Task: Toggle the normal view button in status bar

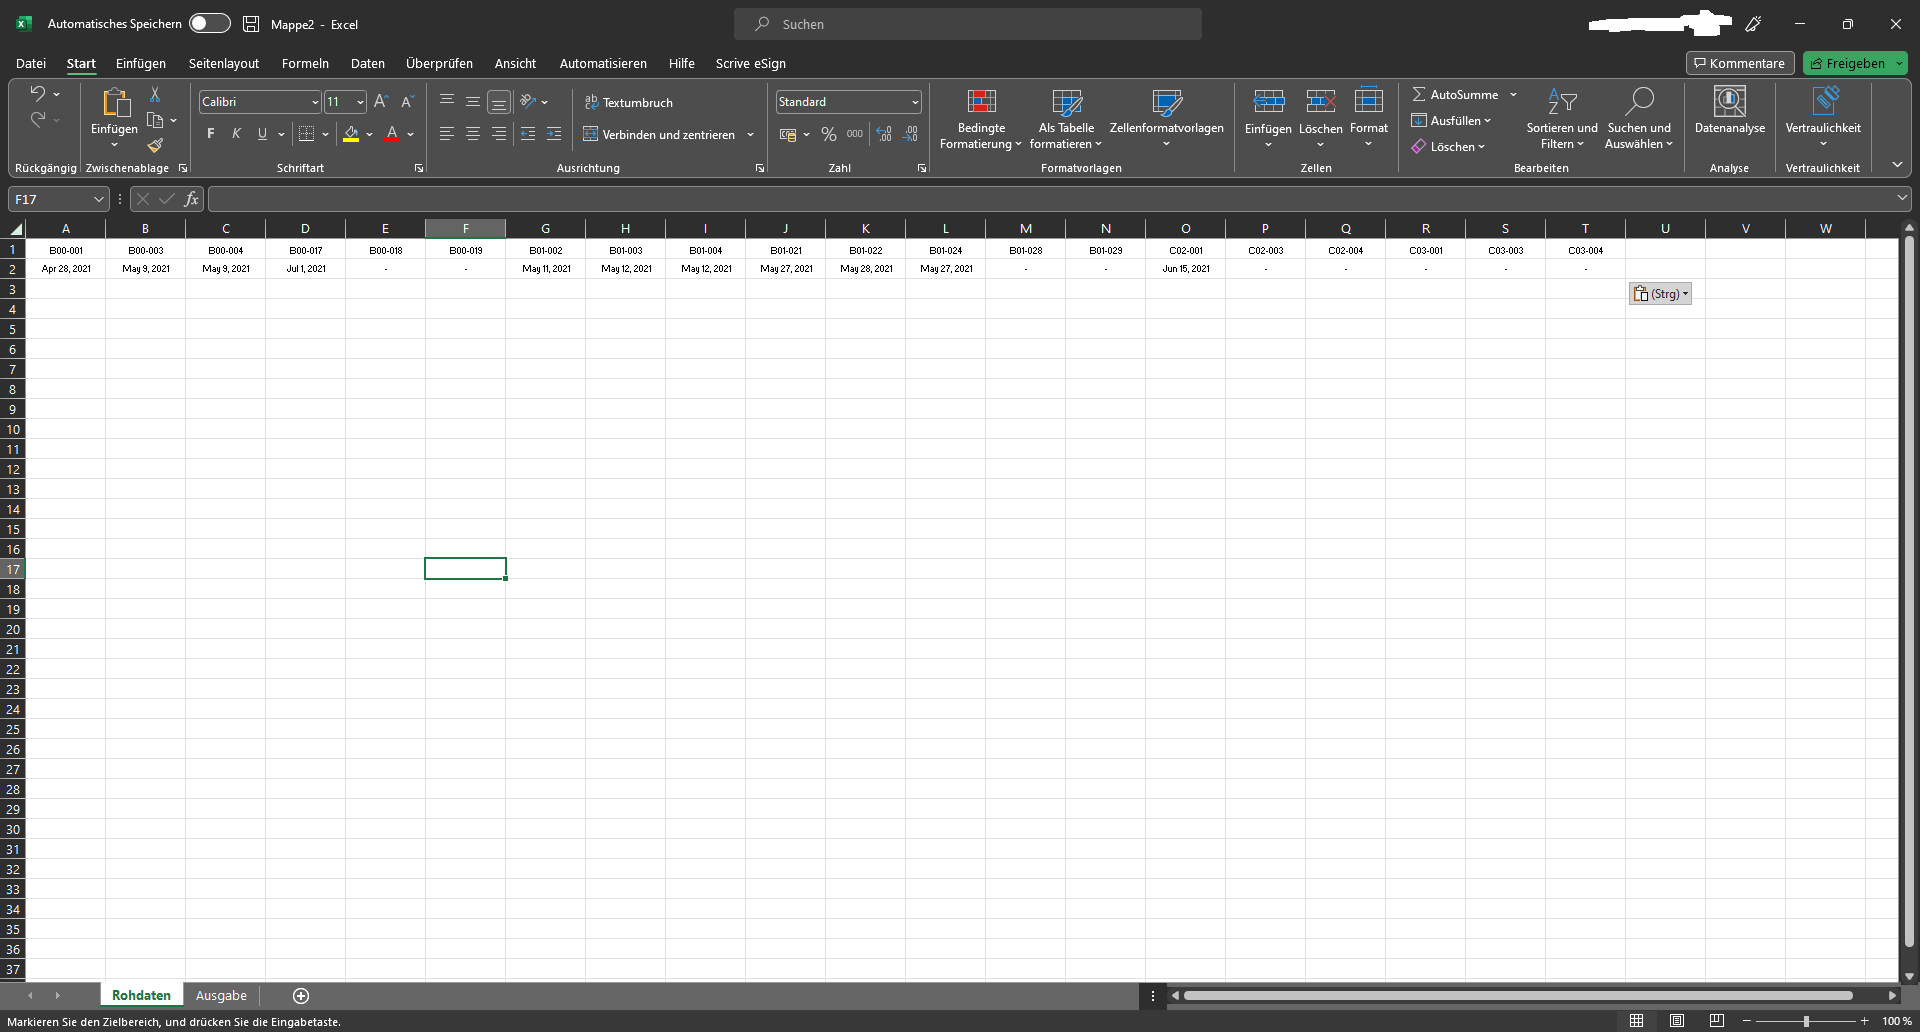Action: click(x=1637, y=1021)
